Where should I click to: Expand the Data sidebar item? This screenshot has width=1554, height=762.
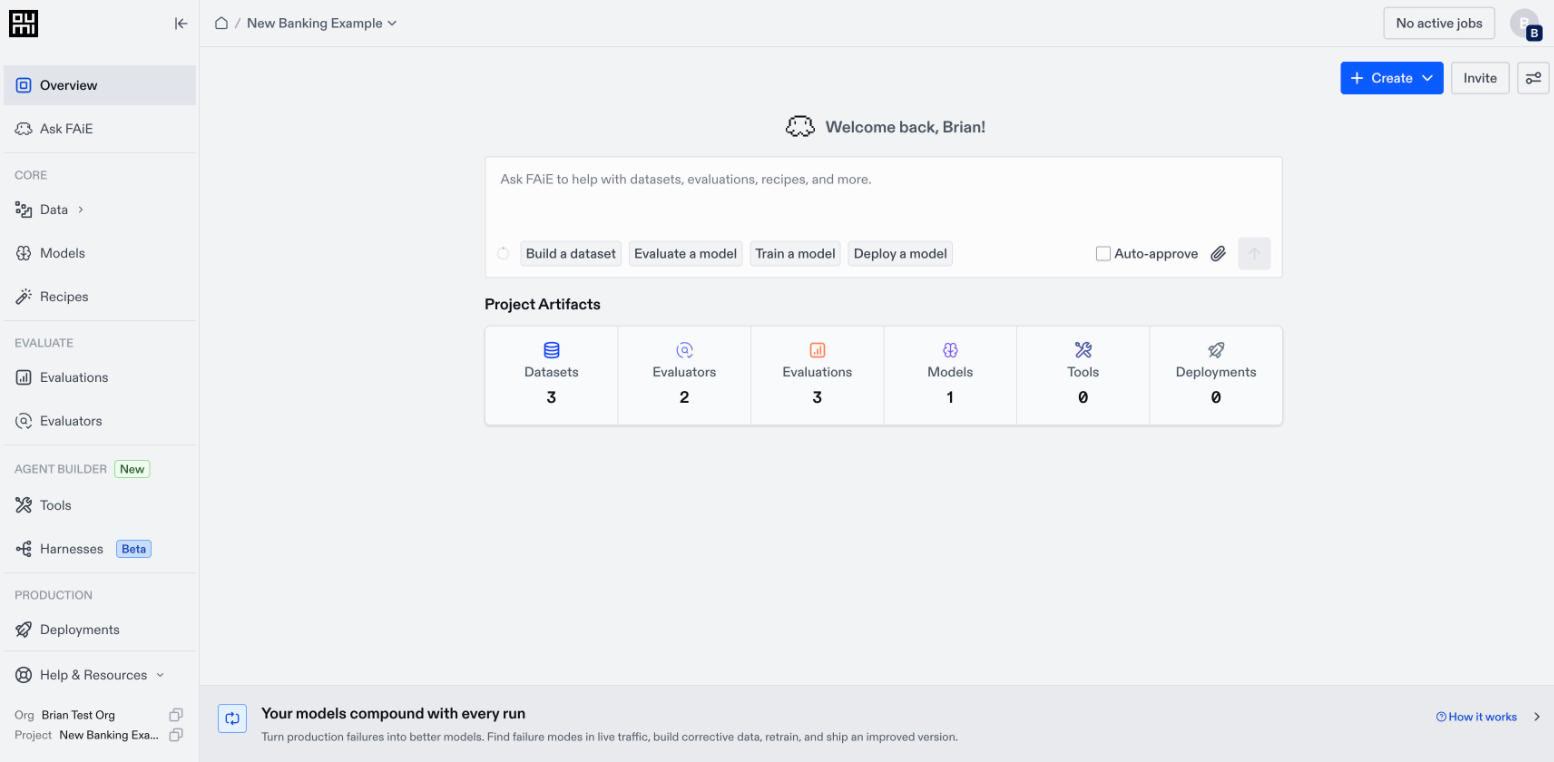click(100, 209)
